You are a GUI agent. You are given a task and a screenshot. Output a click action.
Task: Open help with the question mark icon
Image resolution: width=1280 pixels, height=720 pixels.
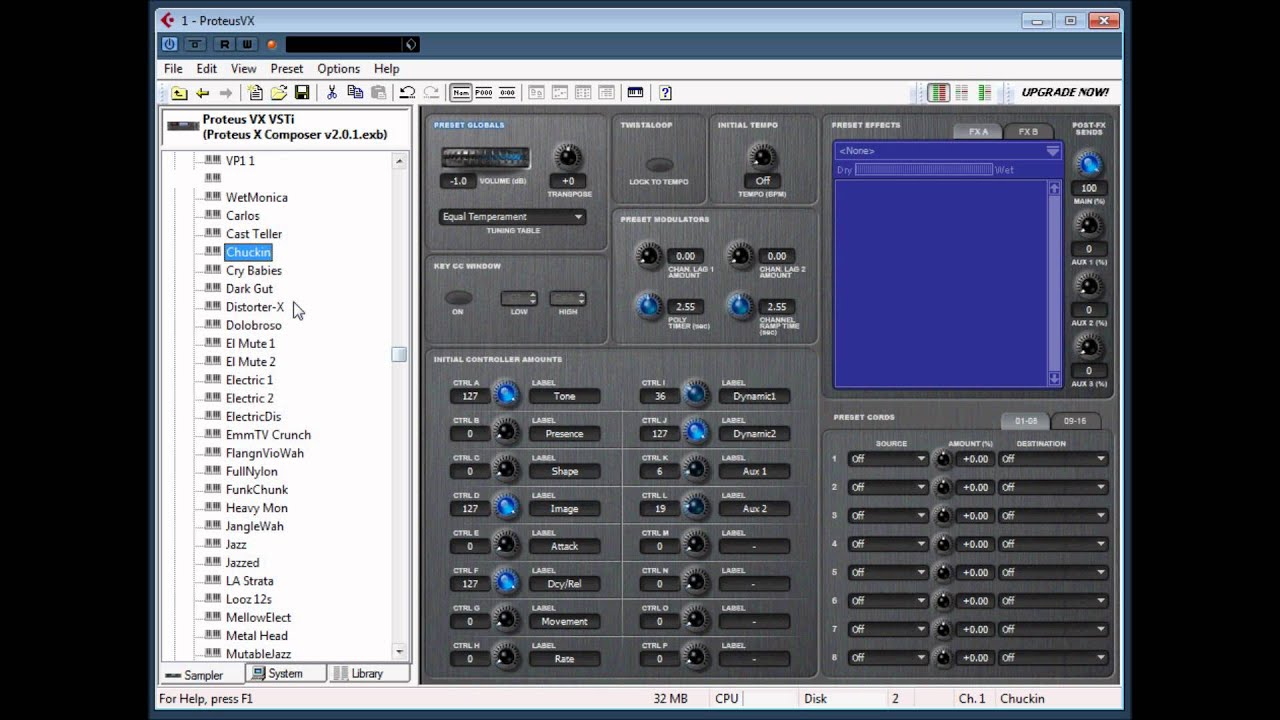click(x=665, y=93)
